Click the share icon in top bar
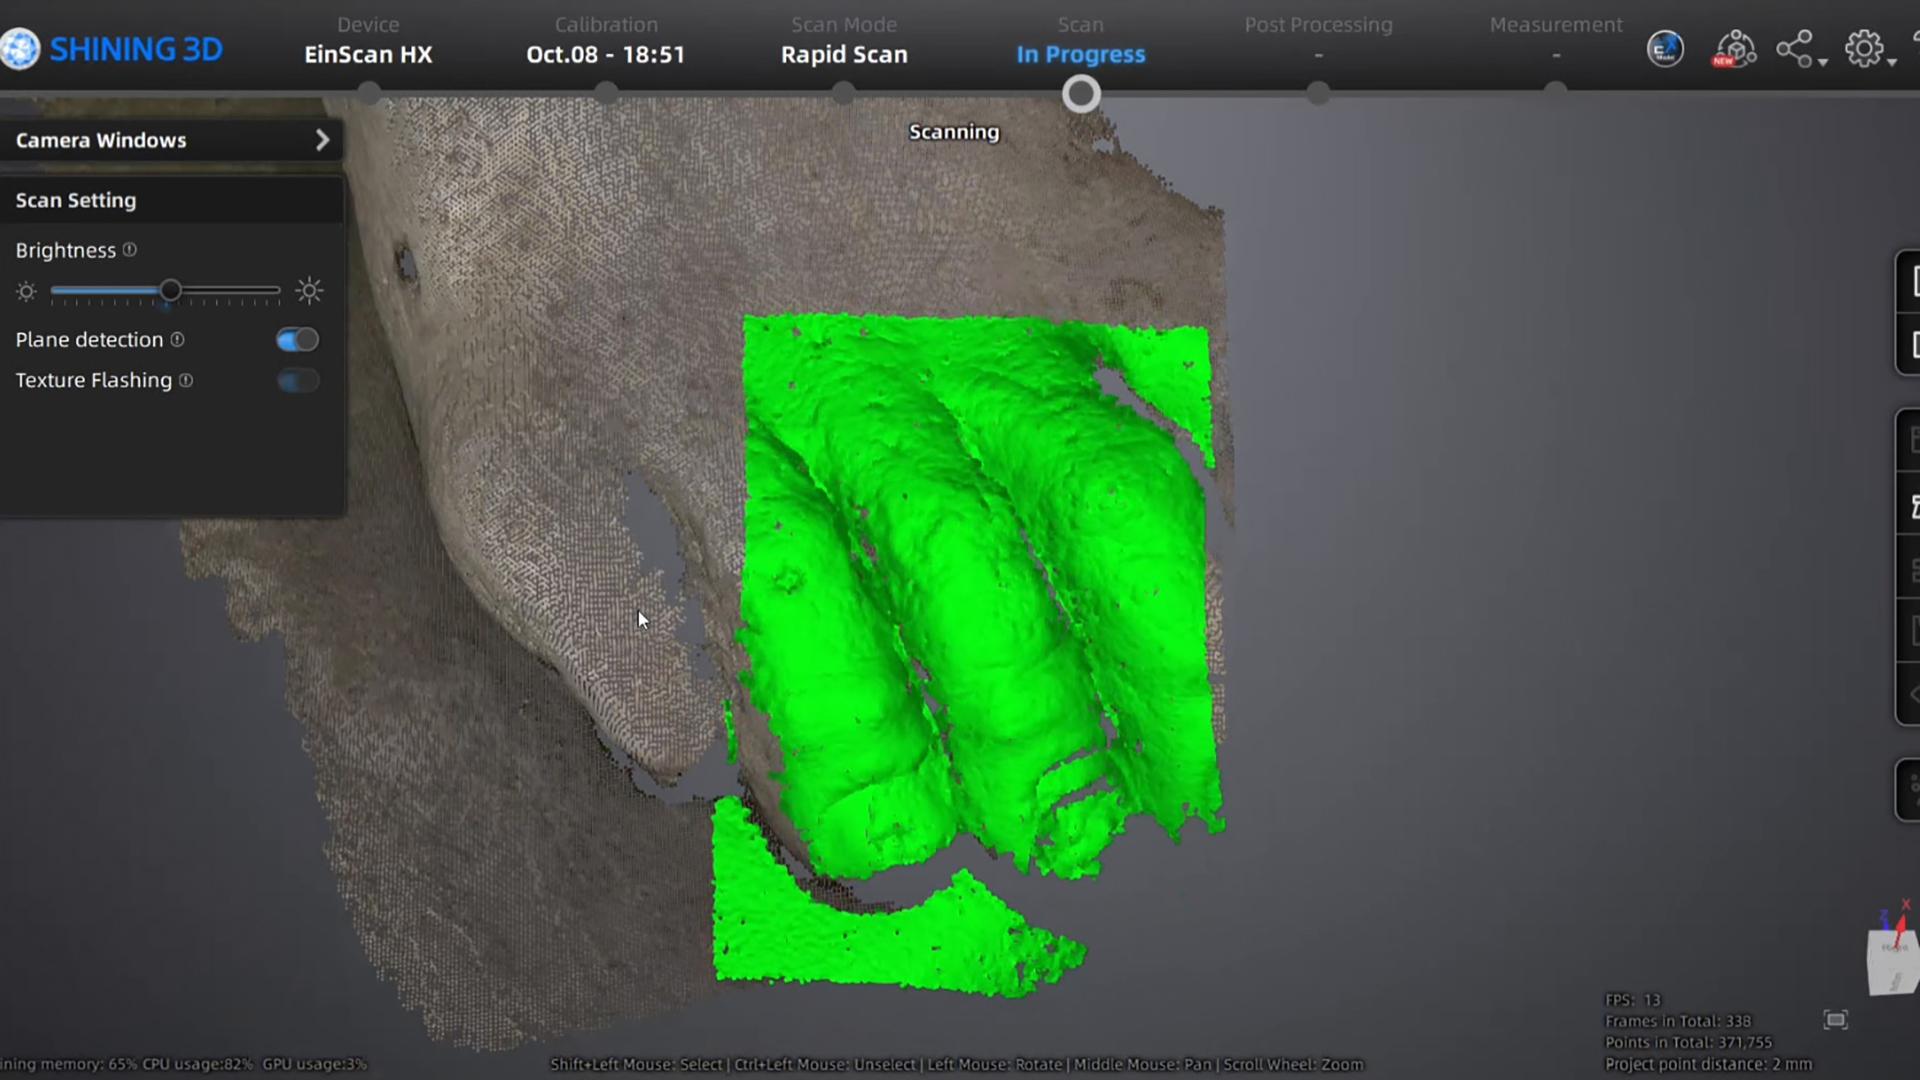The image size is (1920, 1080). (1794, 49)
